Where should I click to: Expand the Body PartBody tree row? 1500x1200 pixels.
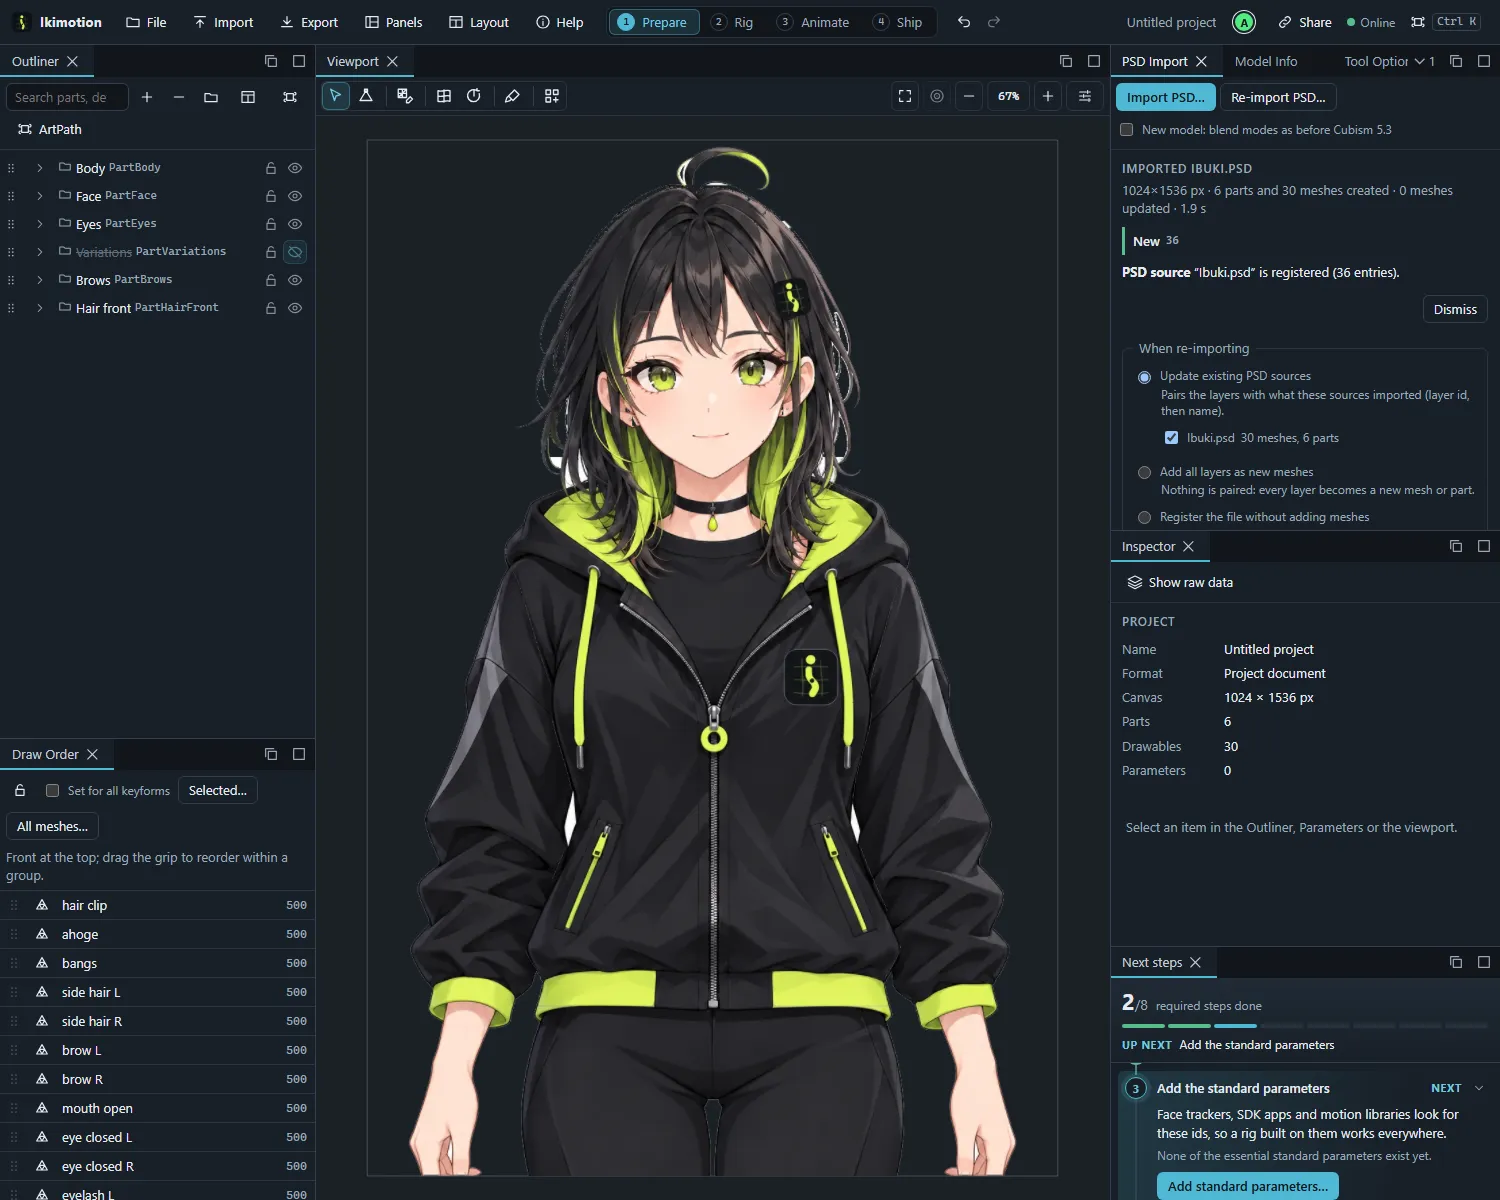click(x=40, y=168)
